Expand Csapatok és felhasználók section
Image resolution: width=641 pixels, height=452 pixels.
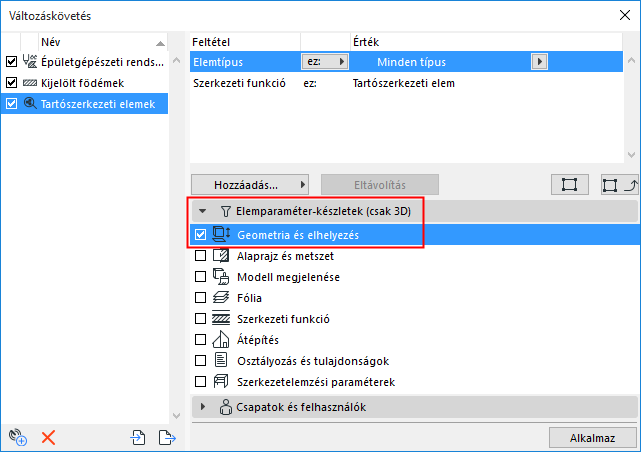click(203, 407)
